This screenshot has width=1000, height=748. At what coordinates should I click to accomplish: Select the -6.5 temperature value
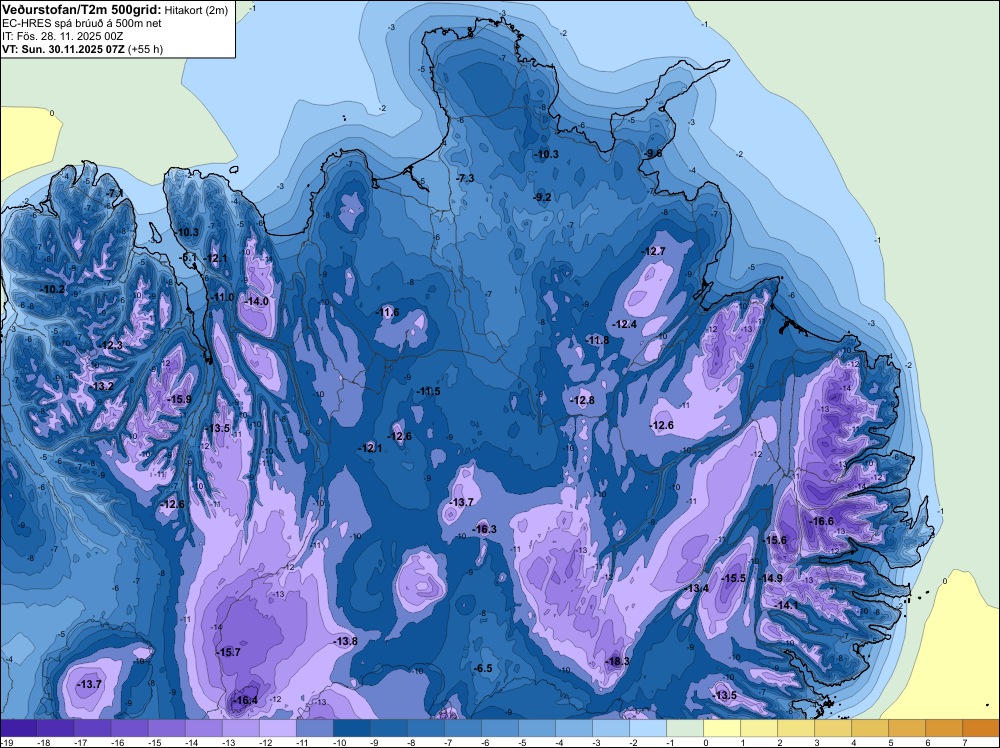(x=483, y=668)
